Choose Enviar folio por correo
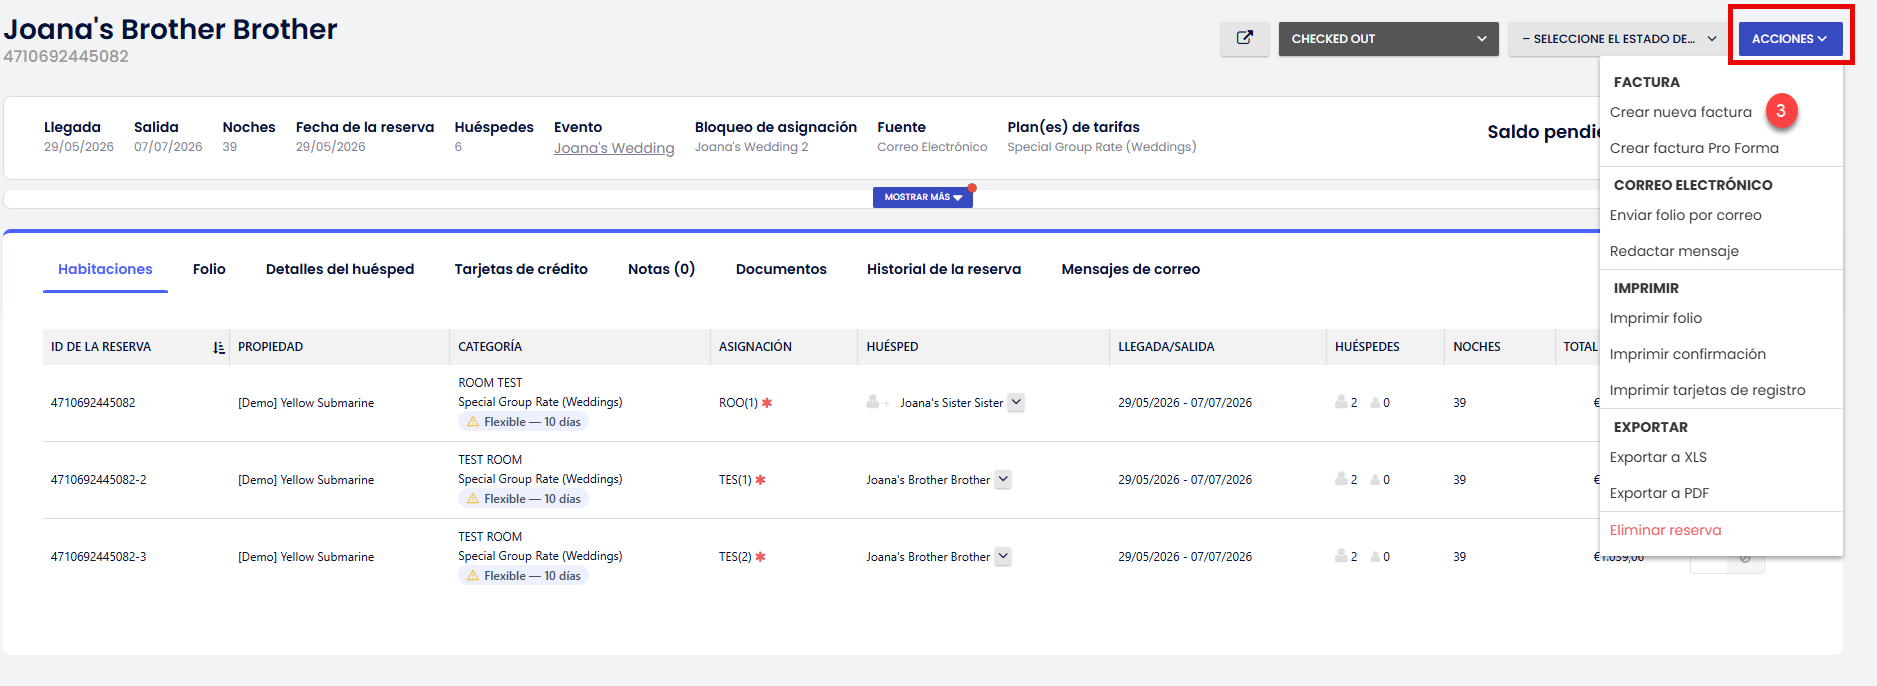 pos(1686,215)
